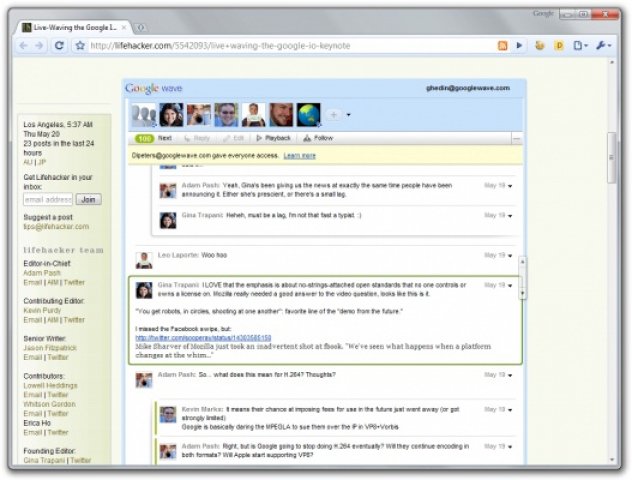The image size is (632, 480).
Task: Click Follow in the wave toolbar
Action: click(x=318, y=138)
